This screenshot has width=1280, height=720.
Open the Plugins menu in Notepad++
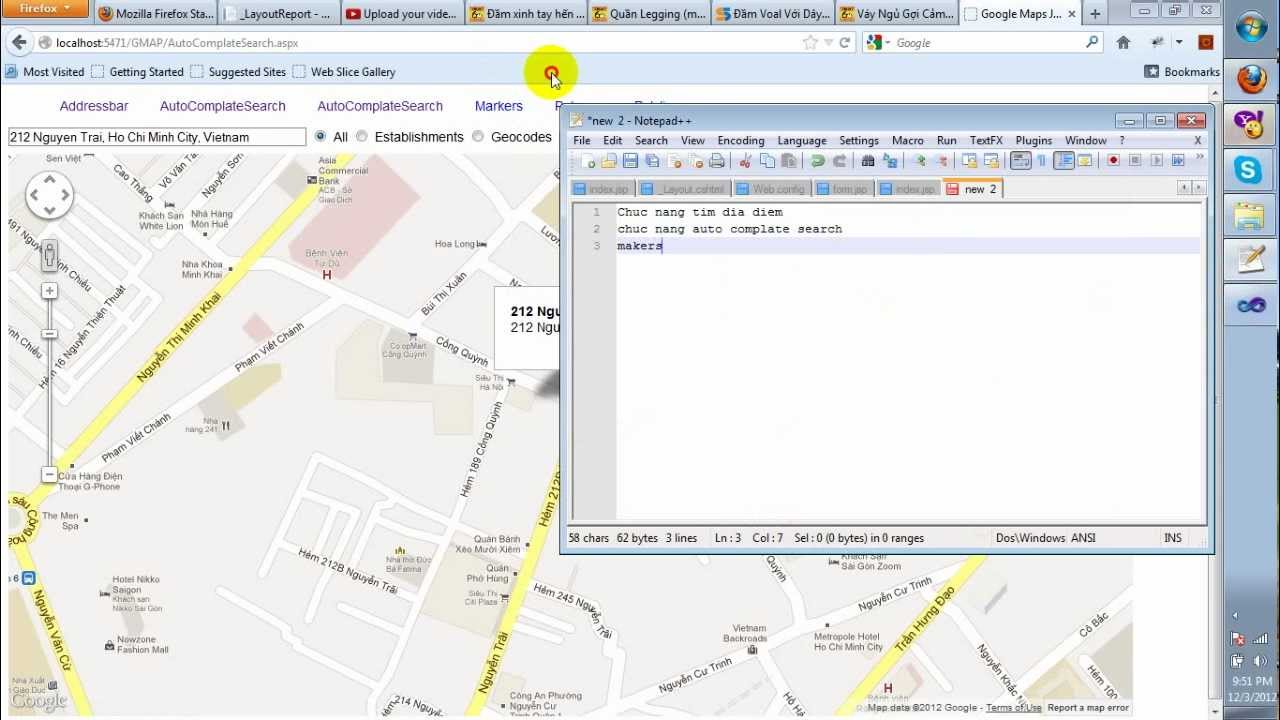(1034, 140)
